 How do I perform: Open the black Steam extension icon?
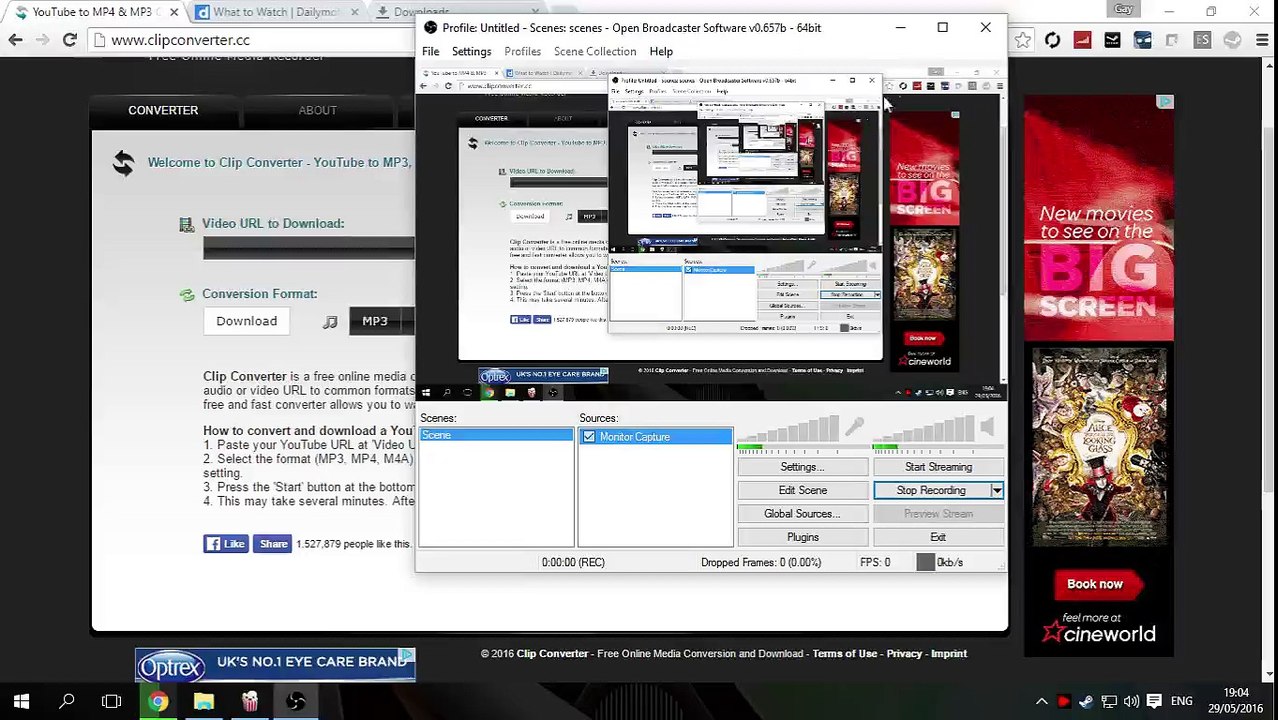coord(1112,40)
